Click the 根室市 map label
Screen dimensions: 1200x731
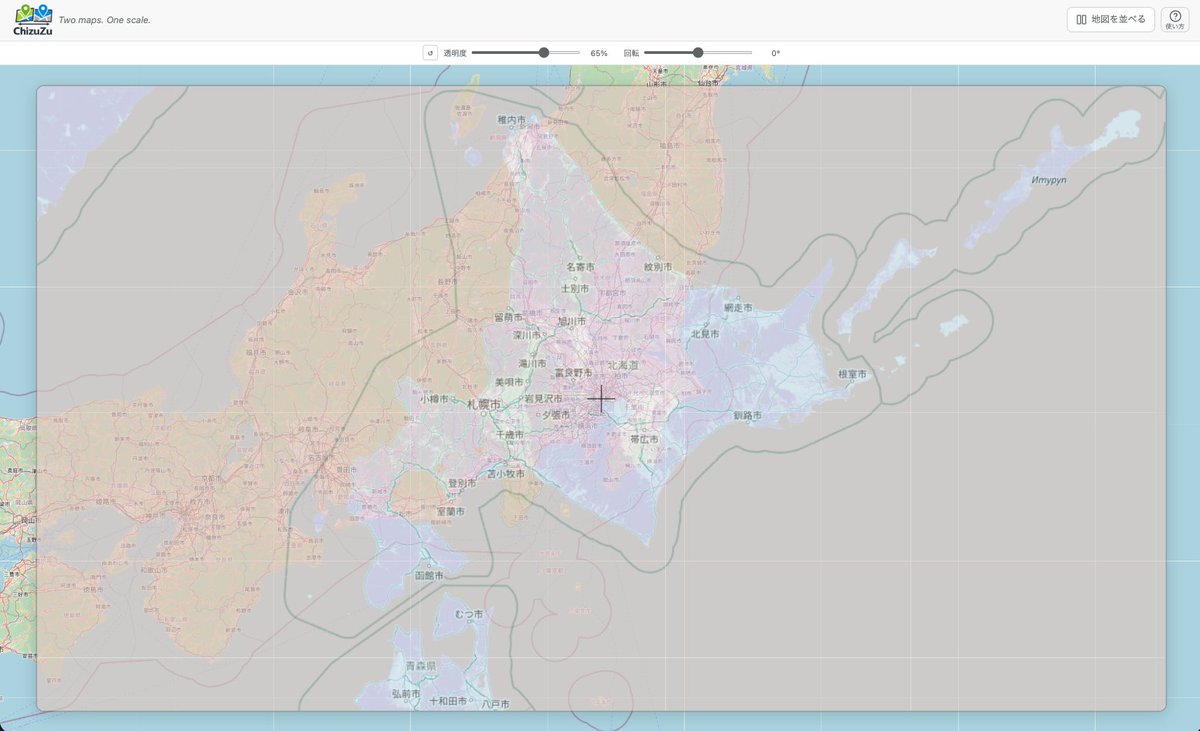(x=852, y=374)
